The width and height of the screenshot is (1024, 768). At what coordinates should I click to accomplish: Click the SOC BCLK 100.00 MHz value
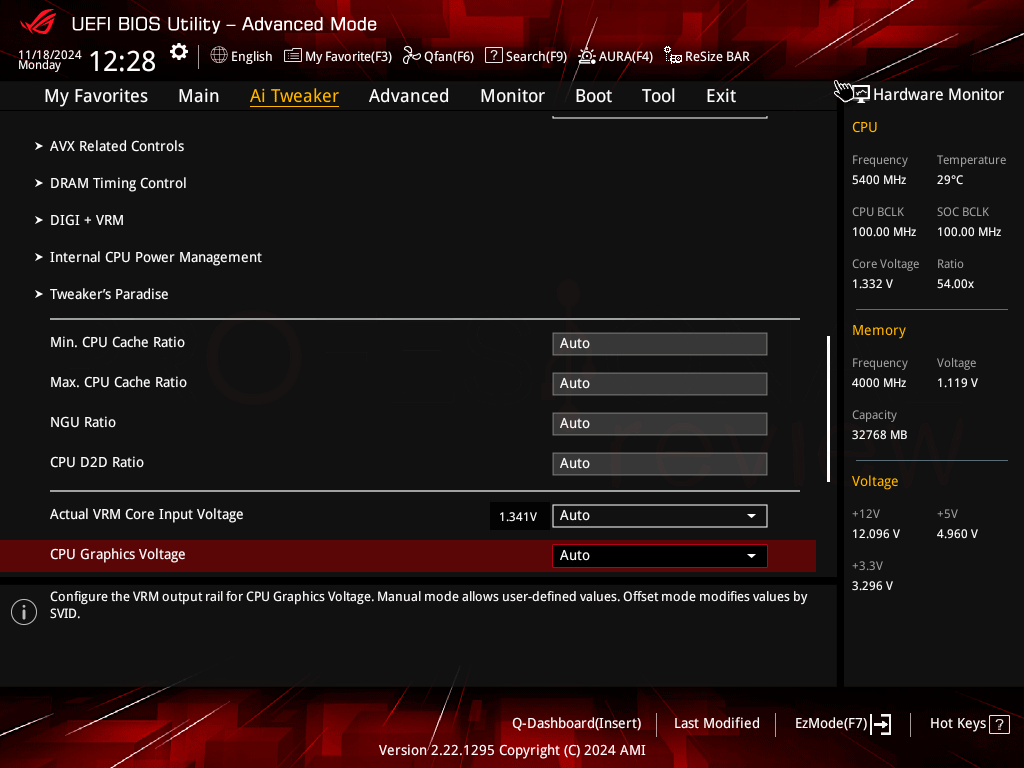click(968, 232)
